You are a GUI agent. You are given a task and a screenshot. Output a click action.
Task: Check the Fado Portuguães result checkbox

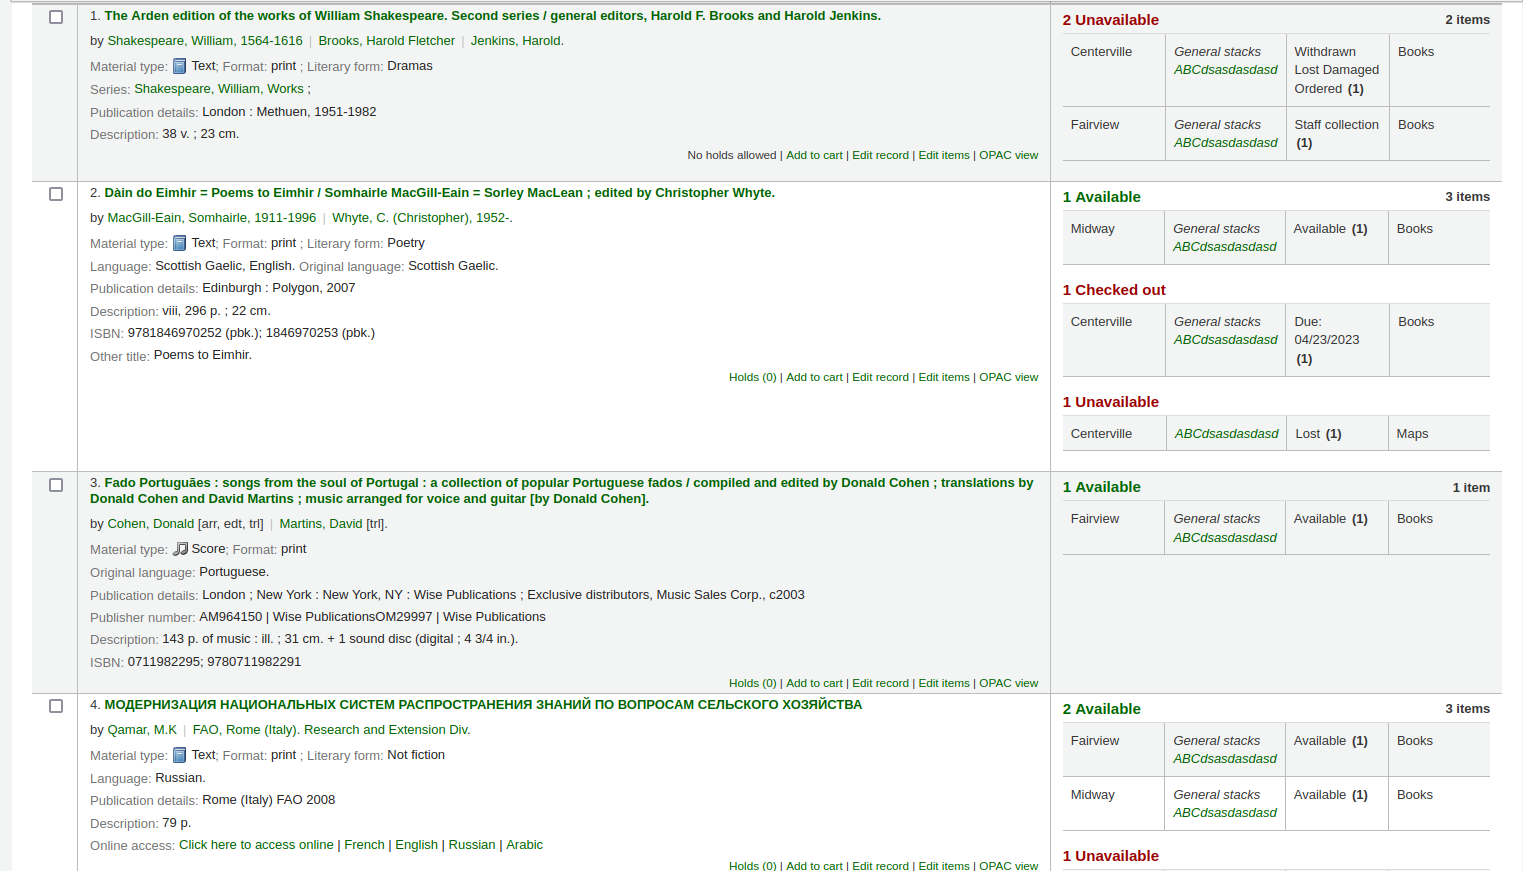tap(56, 485)
